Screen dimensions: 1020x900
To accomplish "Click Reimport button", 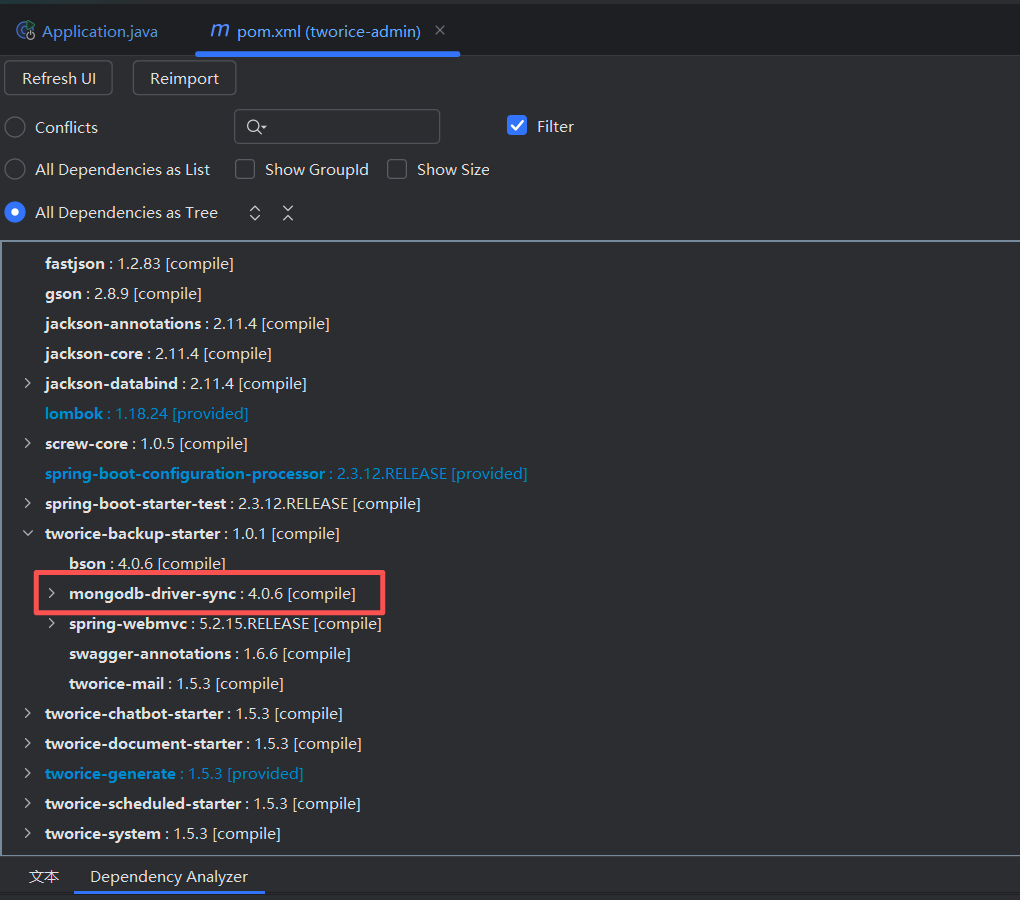I will click(x=184, y=78).
